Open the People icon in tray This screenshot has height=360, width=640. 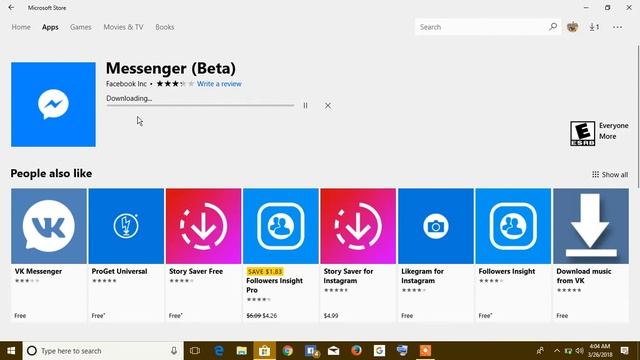pyautogui.click(x=540, y=351)
